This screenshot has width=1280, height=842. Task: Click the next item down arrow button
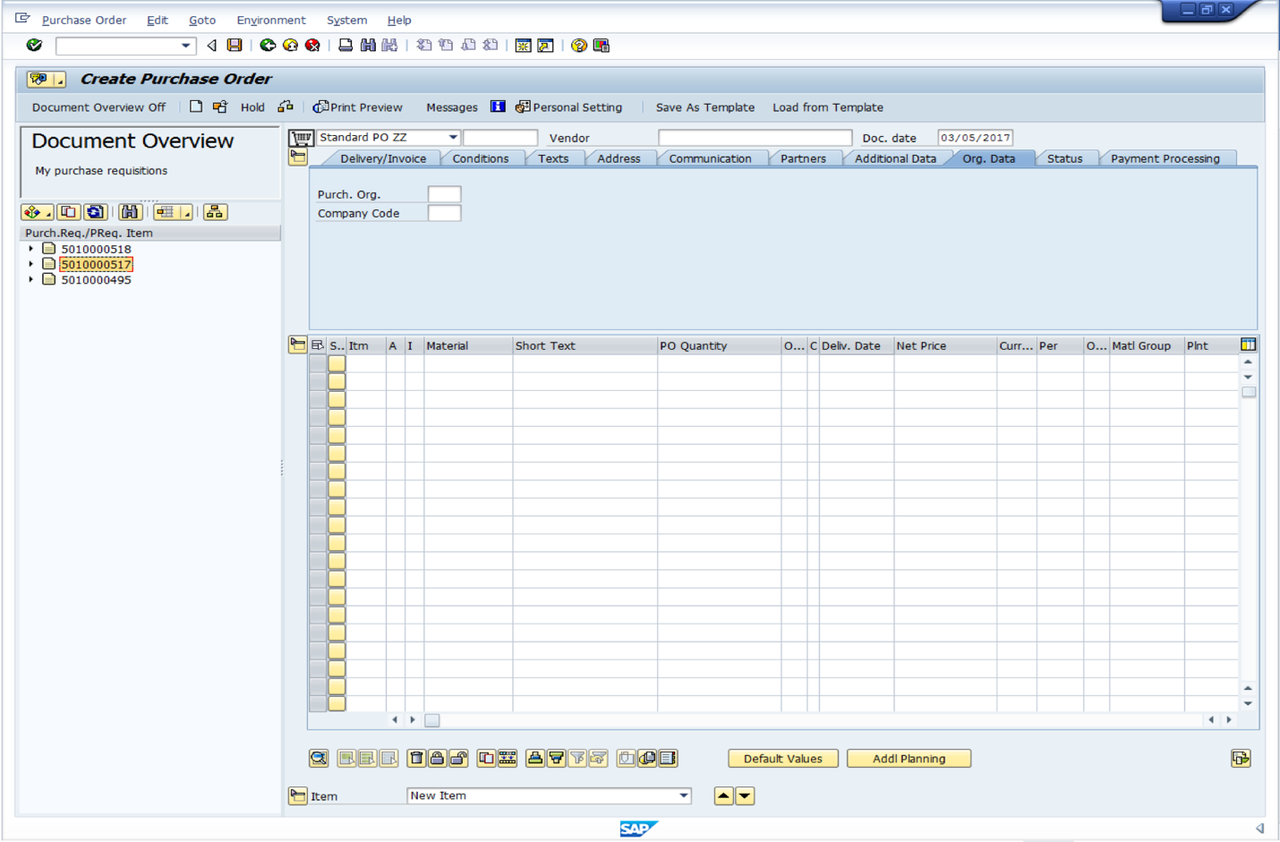tap(745, 796)
